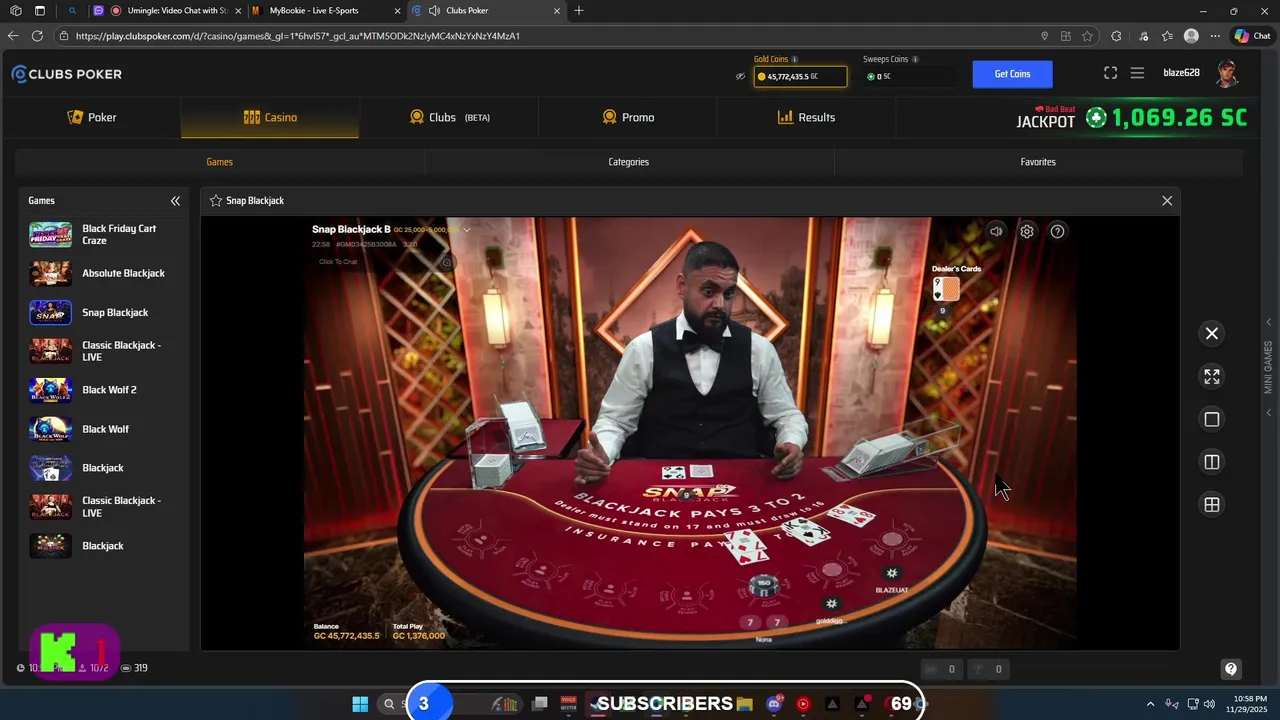Click the BLAZEUAT seat gear icon

click(x=892, y=573)
